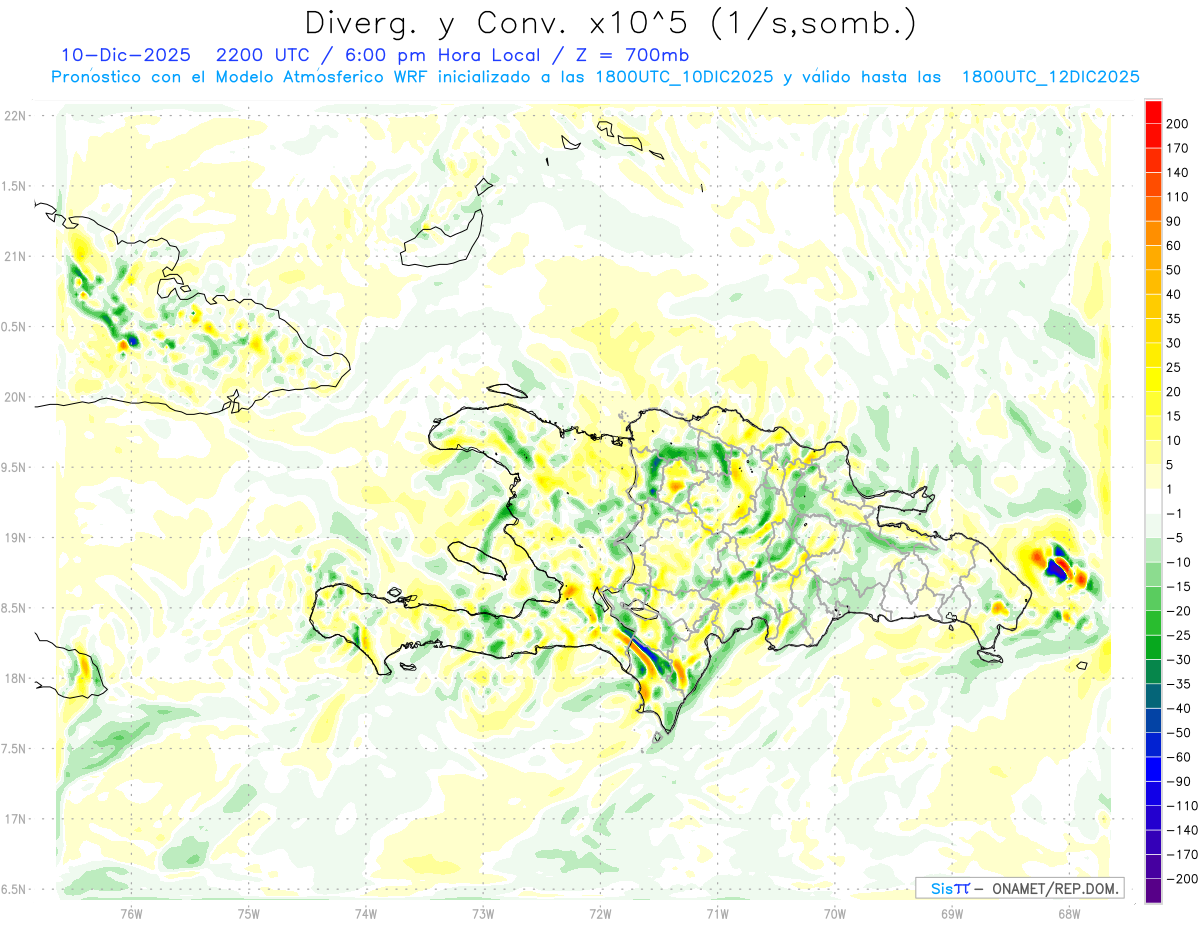The image size is (1200, 927).
Task: Click the blue color bar segment between -60 and -90
Action: coord(1153,769)
